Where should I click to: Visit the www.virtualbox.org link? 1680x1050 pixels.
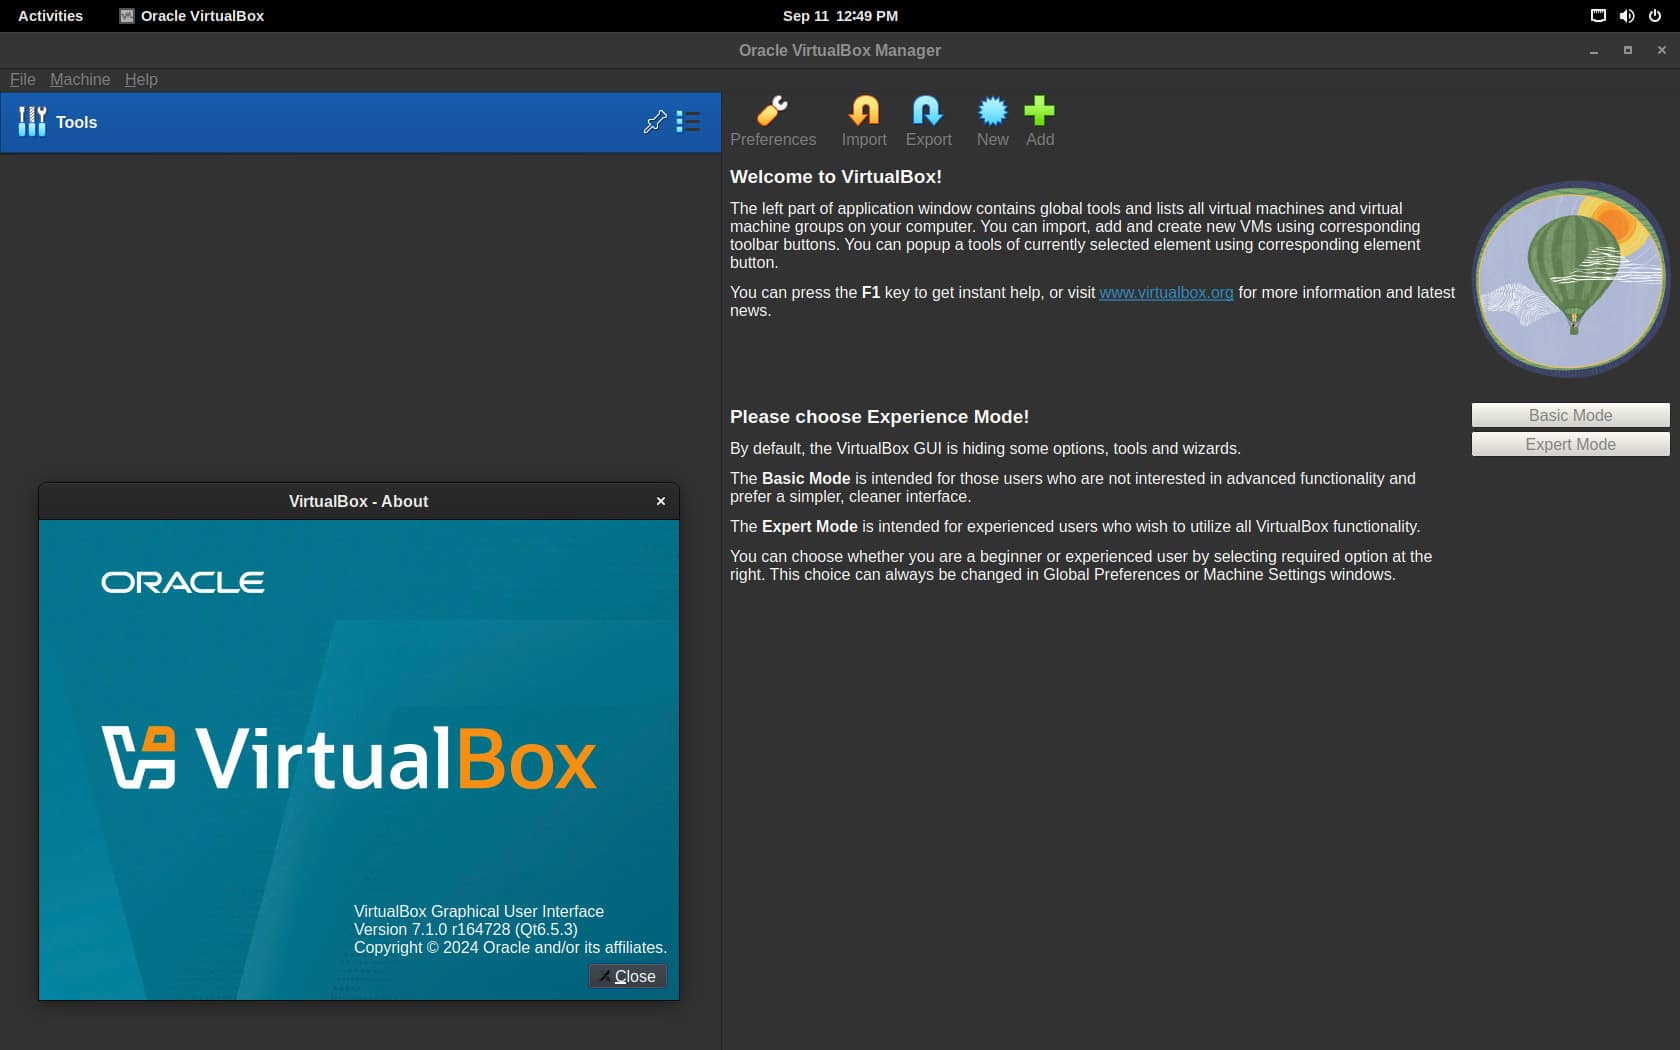click(x=1166, y=292)
